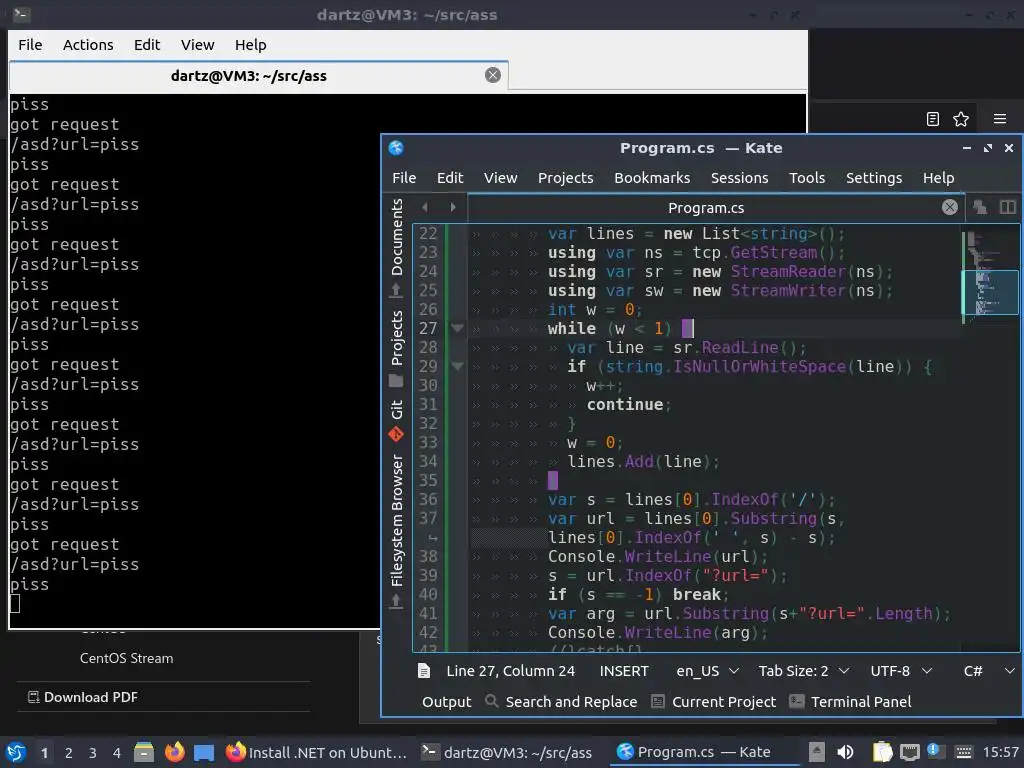Open the clipboard manager tray icon

click(882, 752)
